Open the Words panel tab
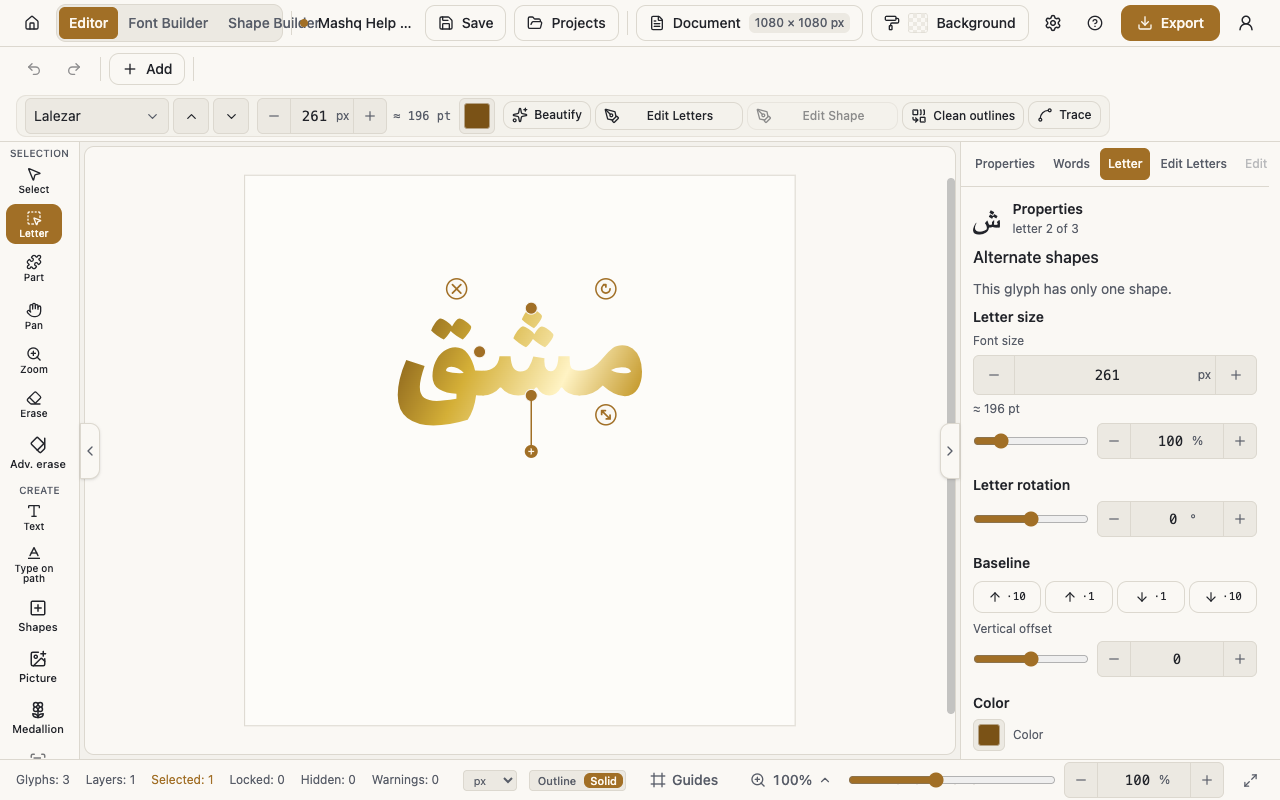 point(1071,164)
